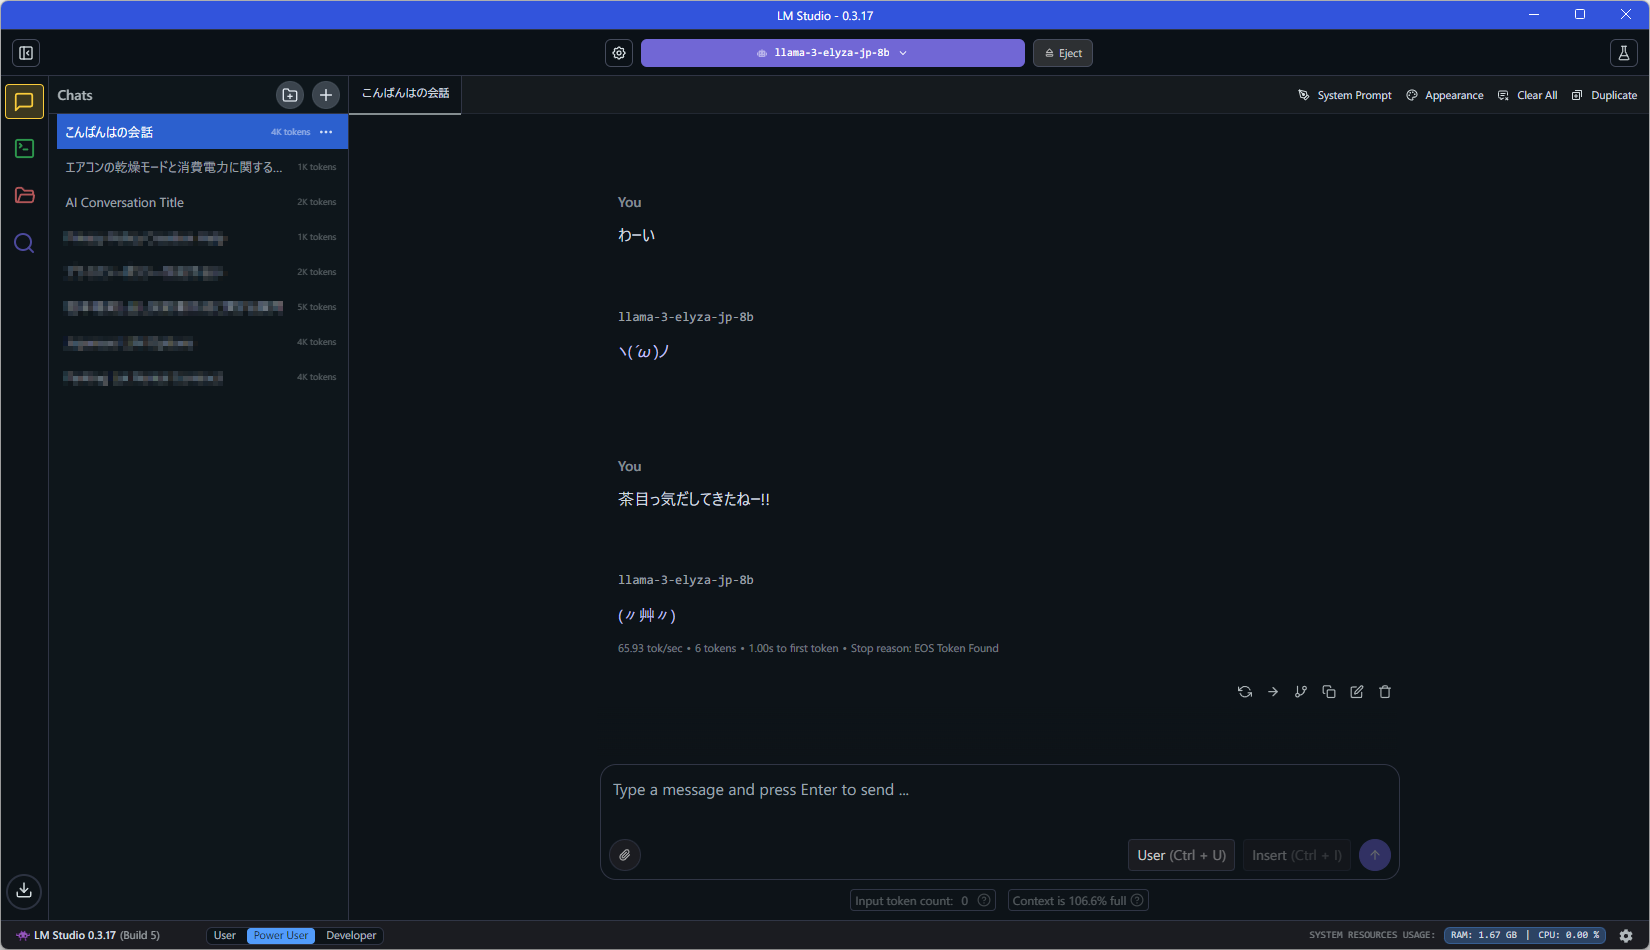Click the branch conversation icon
Image resolution: width=1650 pixels, height=950 pixels.
tap(1301, 692)
